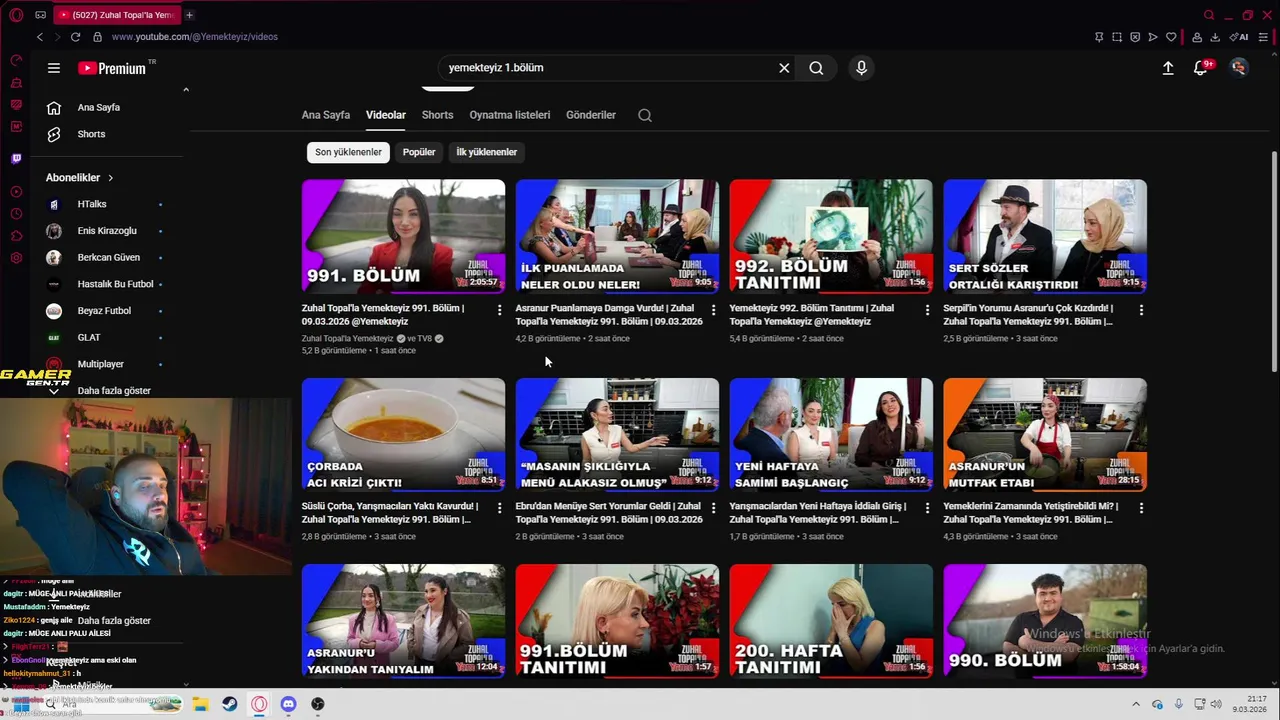The image size is (1280, 720).
Task: Open Opera sidebar settings gear
Action: 16,258
